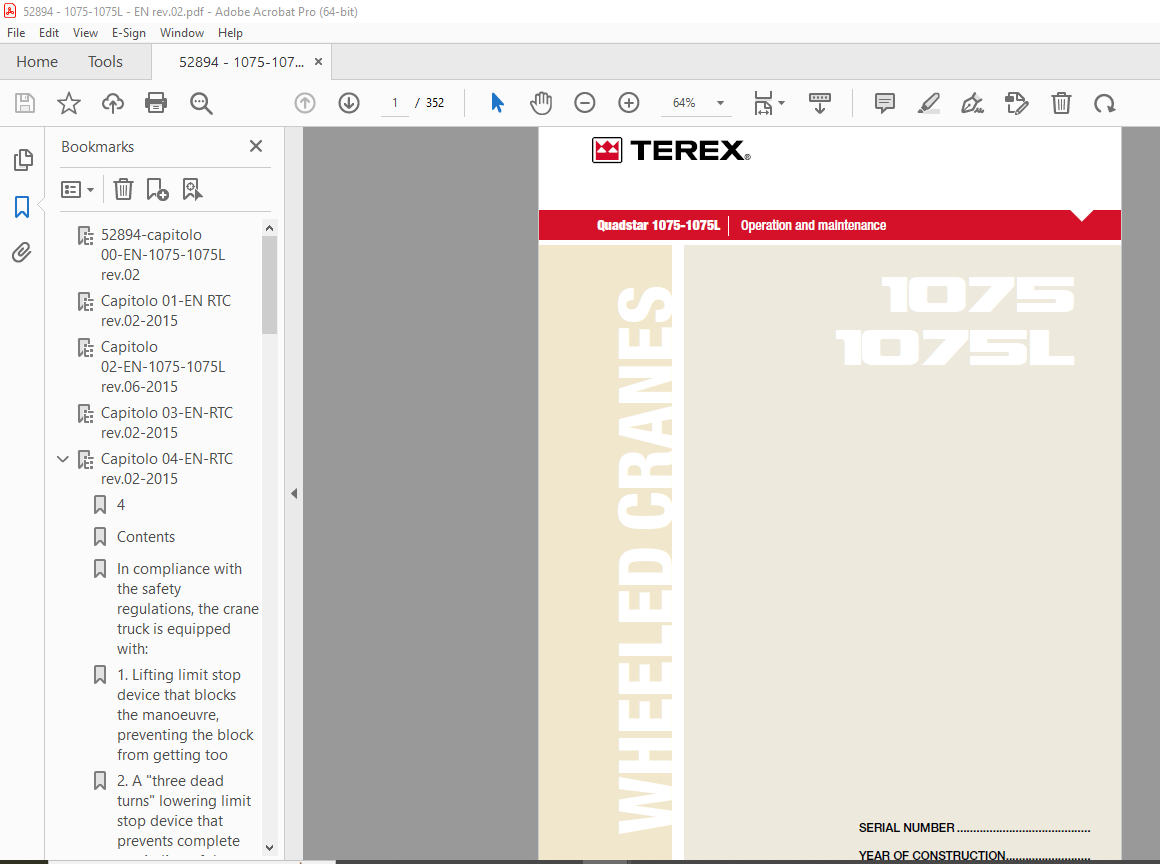Viewport: 1160px width, 864px height.
Task: Select the Highlight text pen tool
Action: pos(928,103)
